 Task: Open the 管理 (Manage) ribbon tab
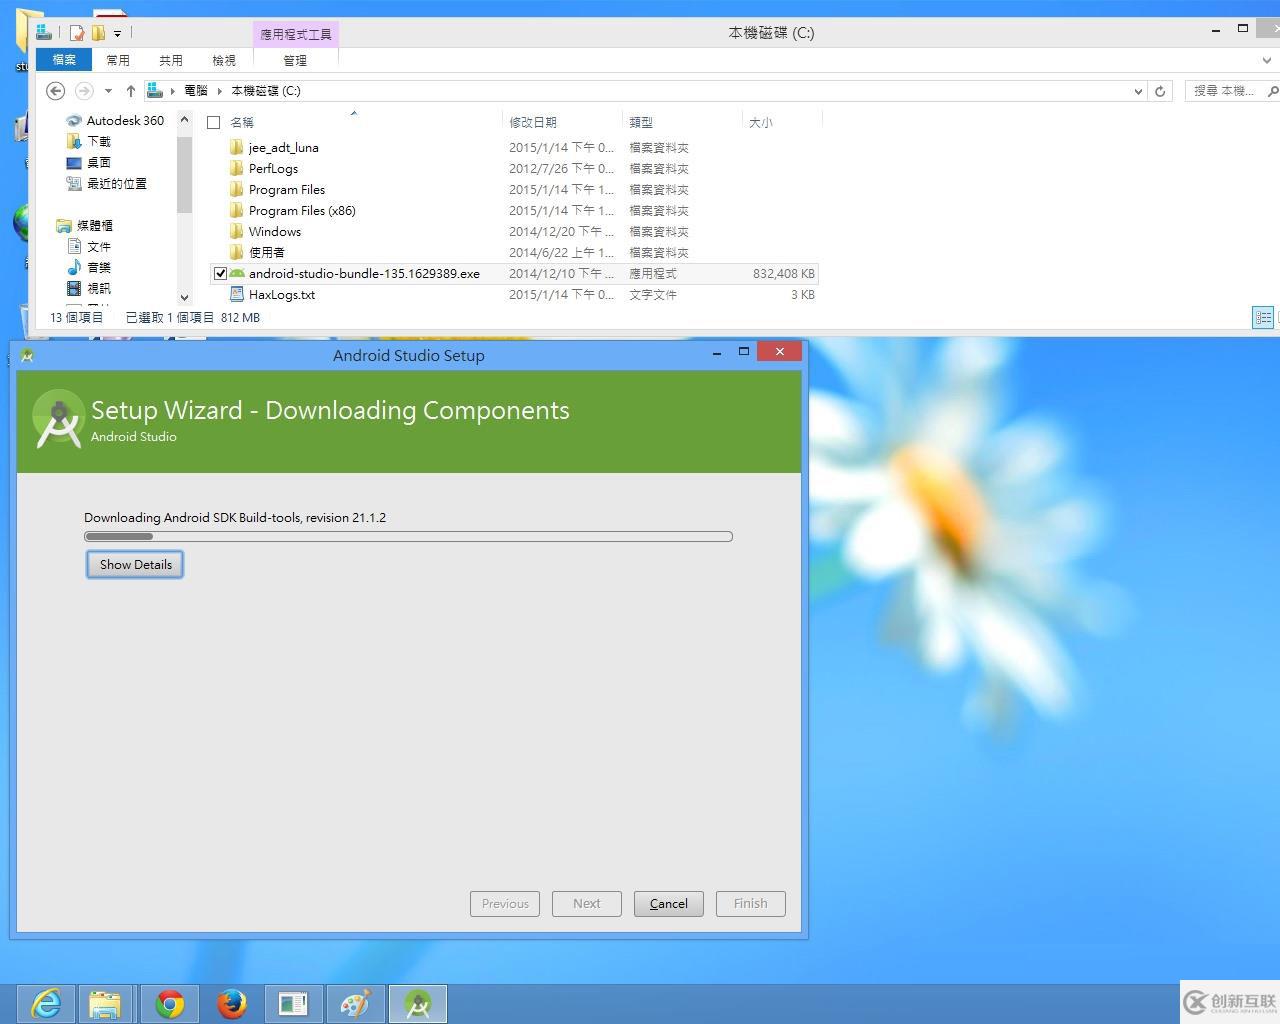(x=295, y=60)
